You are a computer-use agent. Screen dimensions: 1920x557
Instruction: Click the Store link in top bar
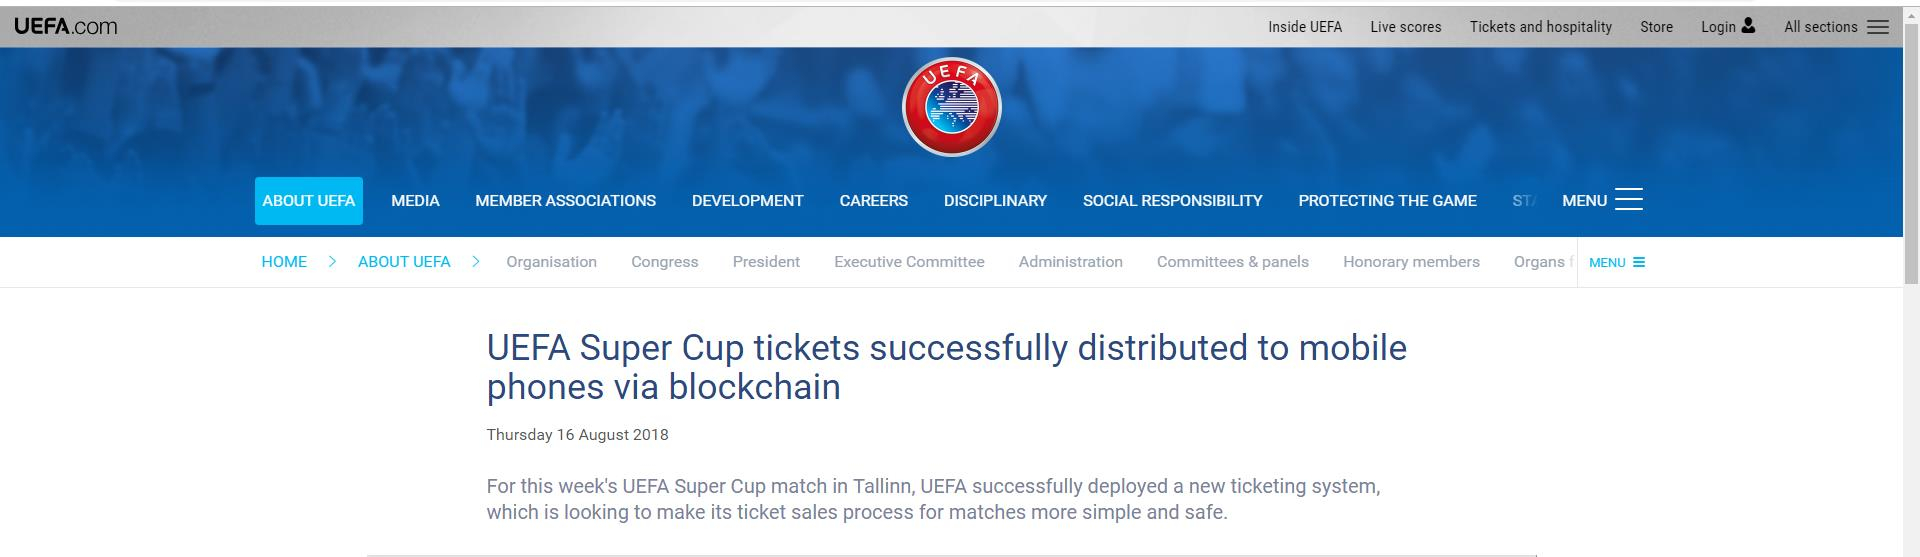pyautogui.click(x=1656, y=27)
